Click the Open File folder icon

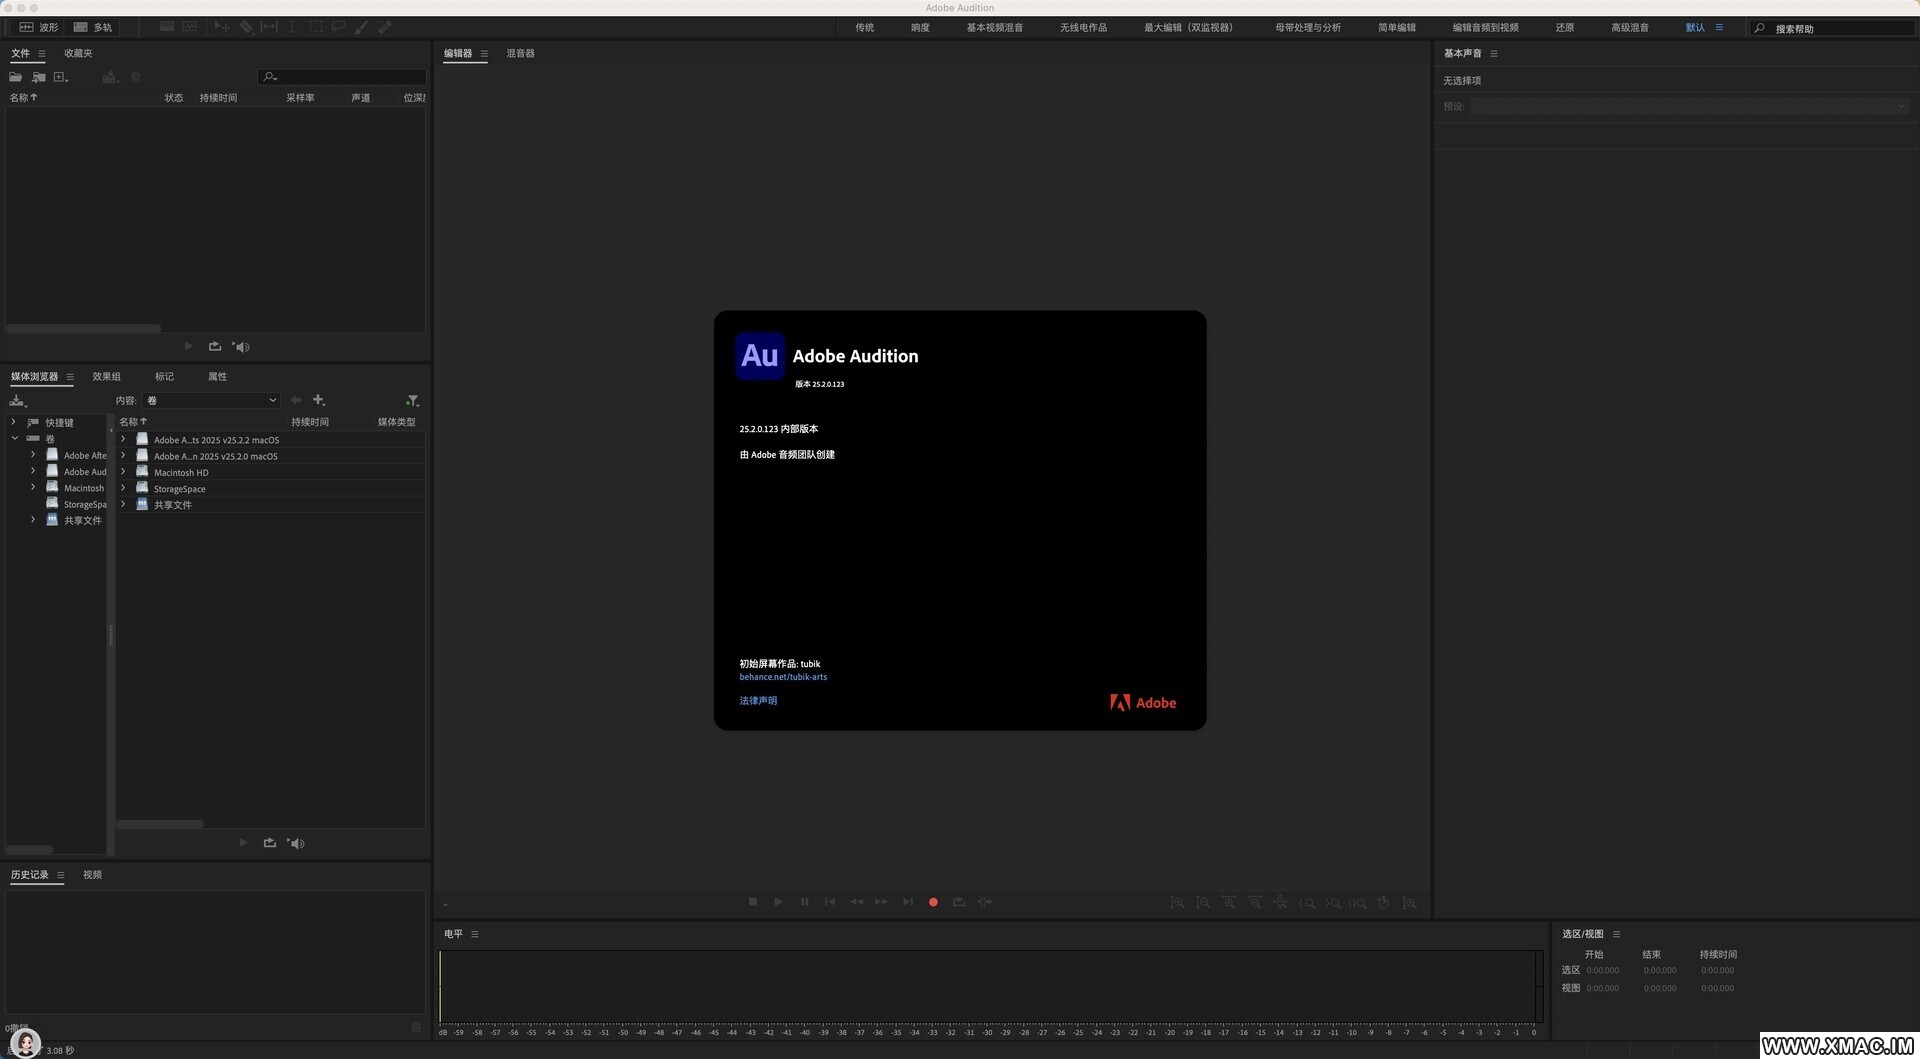coord(15,77)
